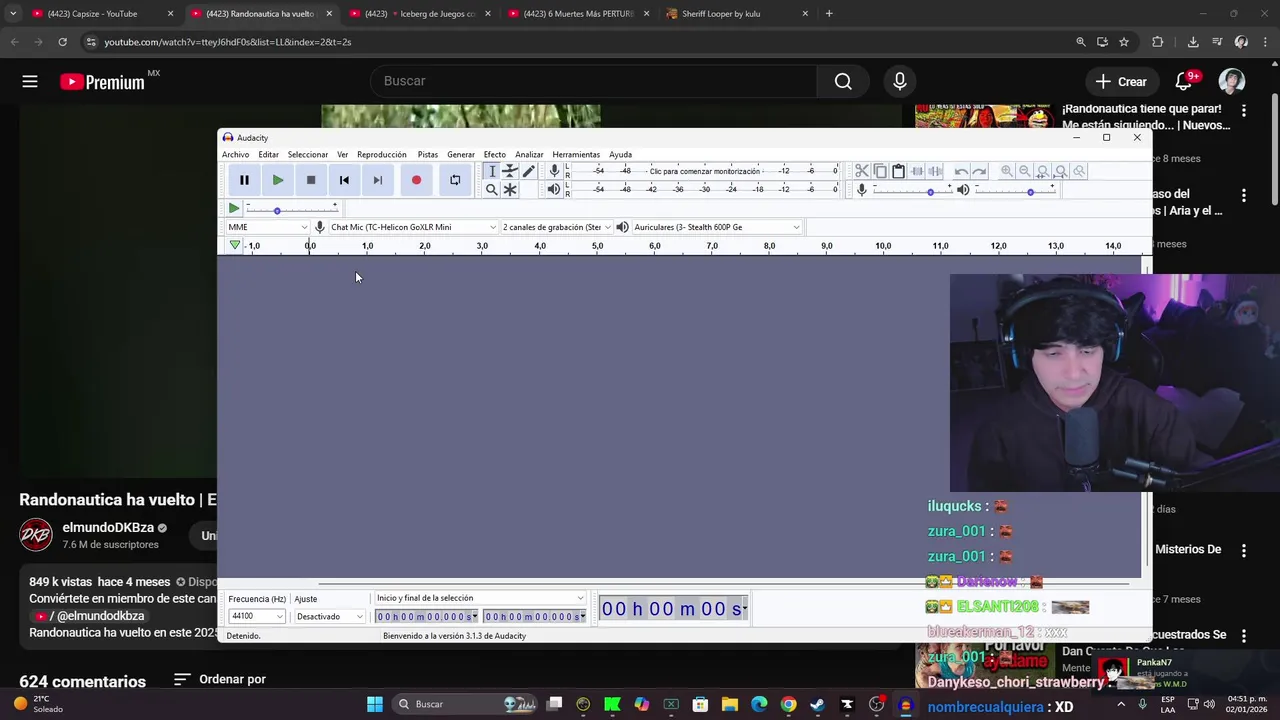Image resolution: width=1280 pixels, height=720 pixels.
Task: Open the Inicio y final de la selección dropdown
Action: pyautogui.click(x=479, y=598)
